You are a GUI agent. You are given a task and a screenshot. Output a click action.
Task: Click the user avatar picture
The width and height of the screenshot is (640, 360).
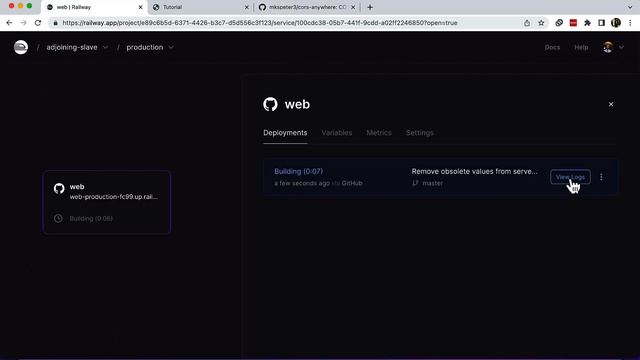(x=608, y=47)
